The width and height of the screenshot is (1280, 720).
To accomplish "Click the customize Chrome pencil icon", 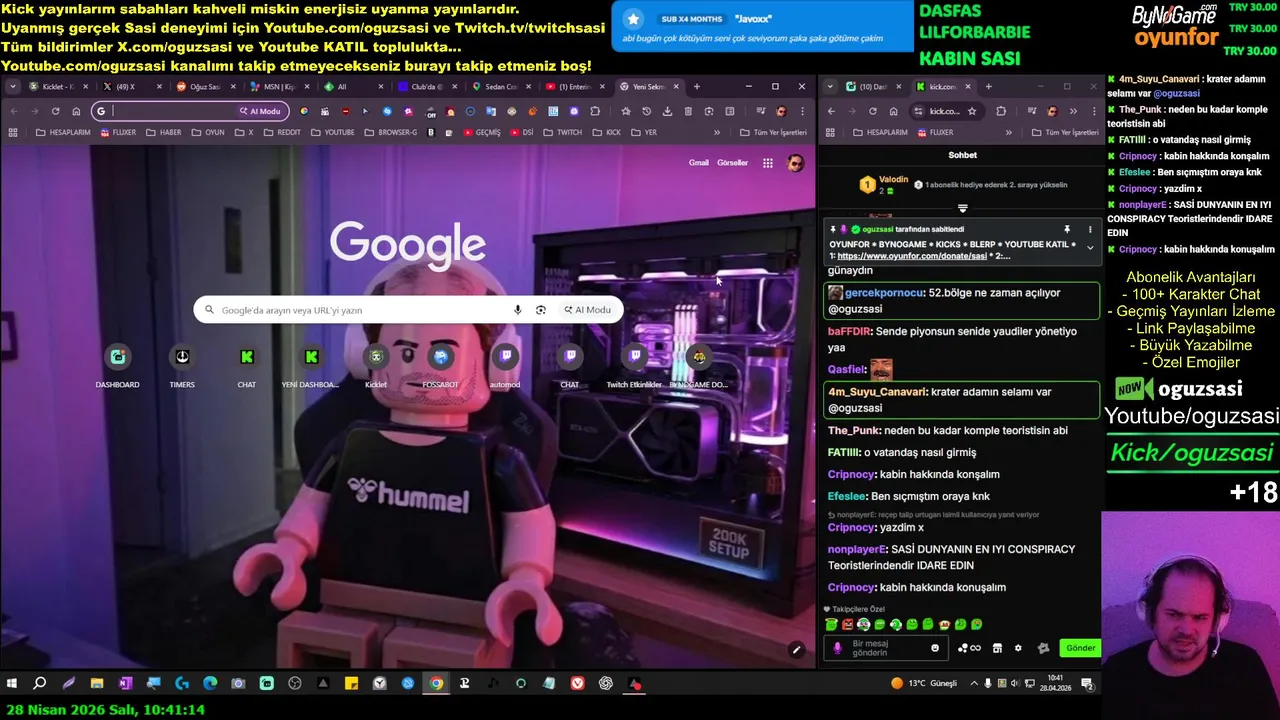I will (x=796, y=650).
